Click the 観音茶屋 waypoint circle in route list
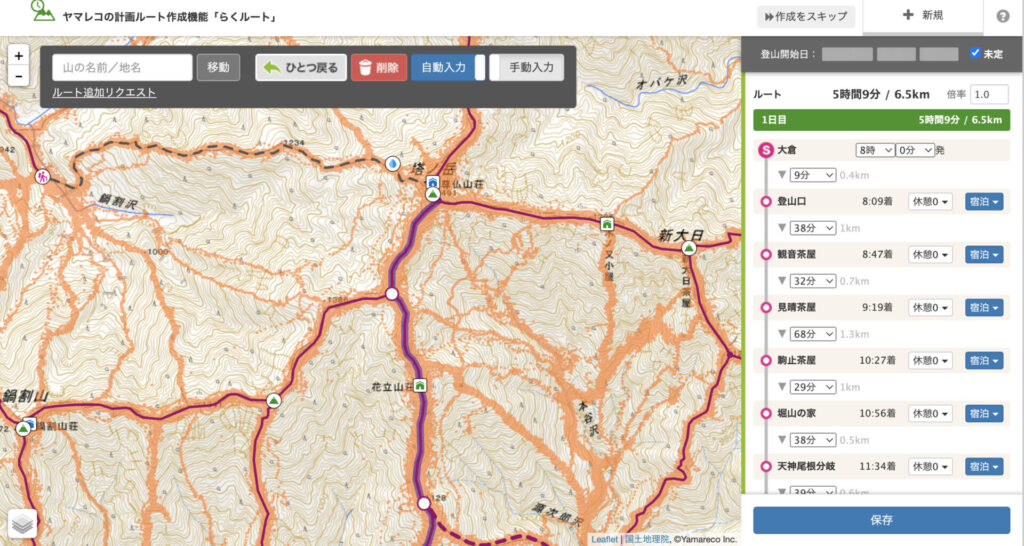 [766, 255]
